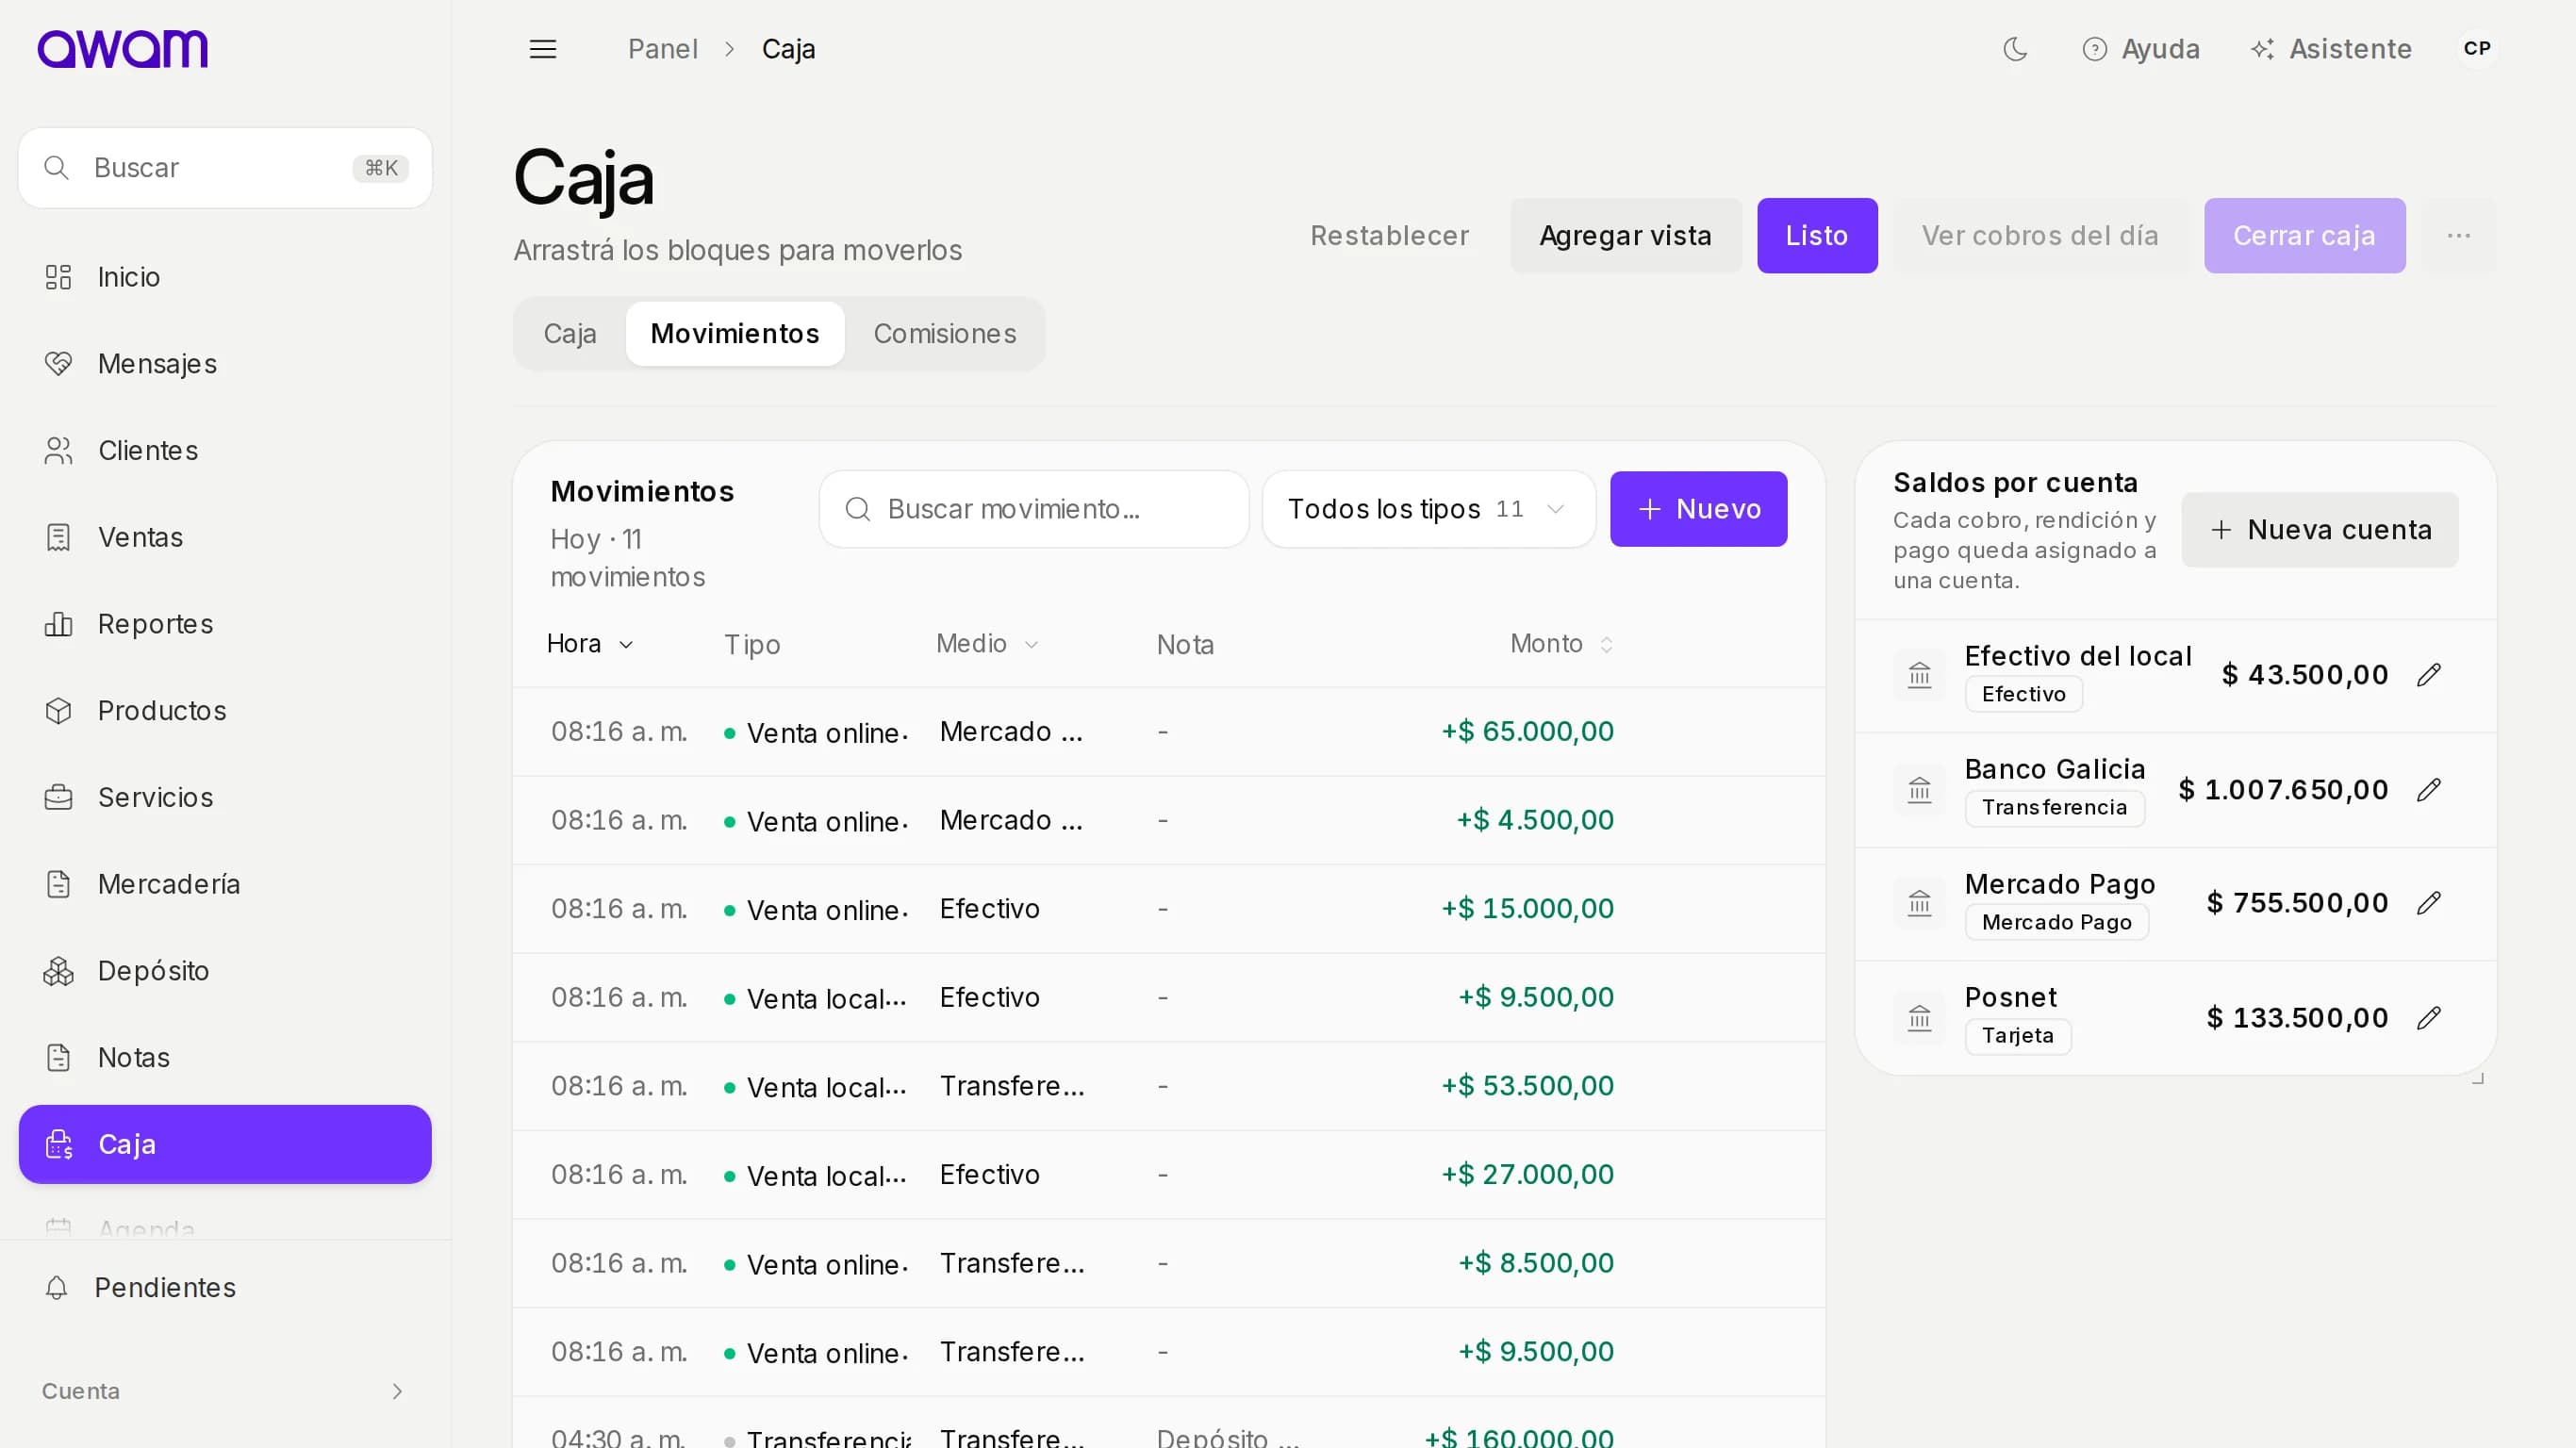Sort by Monto column
Image resolution: width=2576 pixels, height=1448 pixels.
point(1562,644)
